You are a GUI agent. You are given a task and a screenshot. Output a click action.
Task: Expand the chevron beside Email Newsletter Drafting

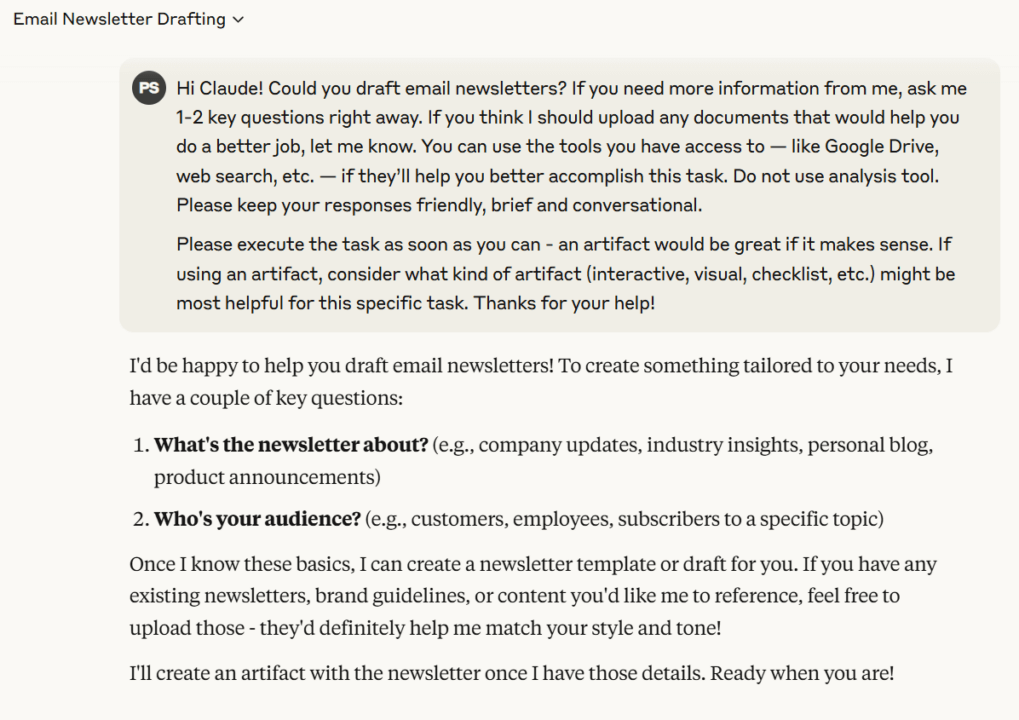pyautogui.click(x=238, y=19)
